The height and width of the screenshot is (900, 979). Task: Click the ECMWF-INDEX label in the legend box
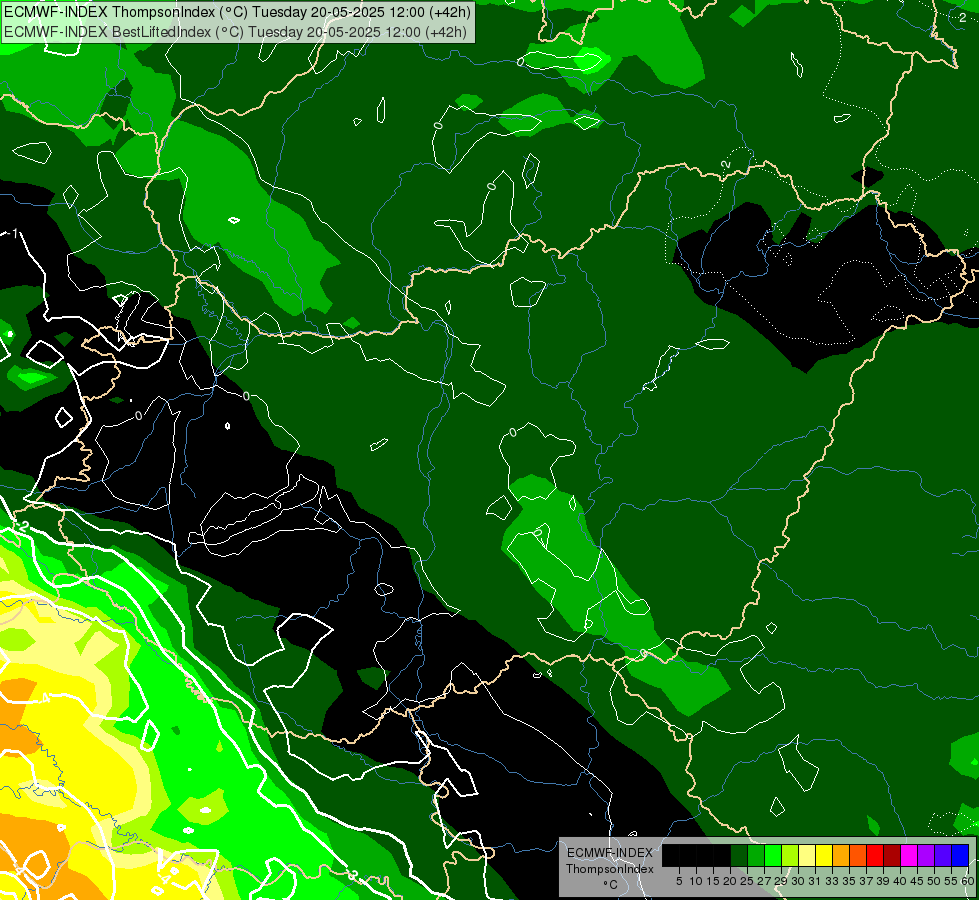pyautogui.click(x=610, y=853)
